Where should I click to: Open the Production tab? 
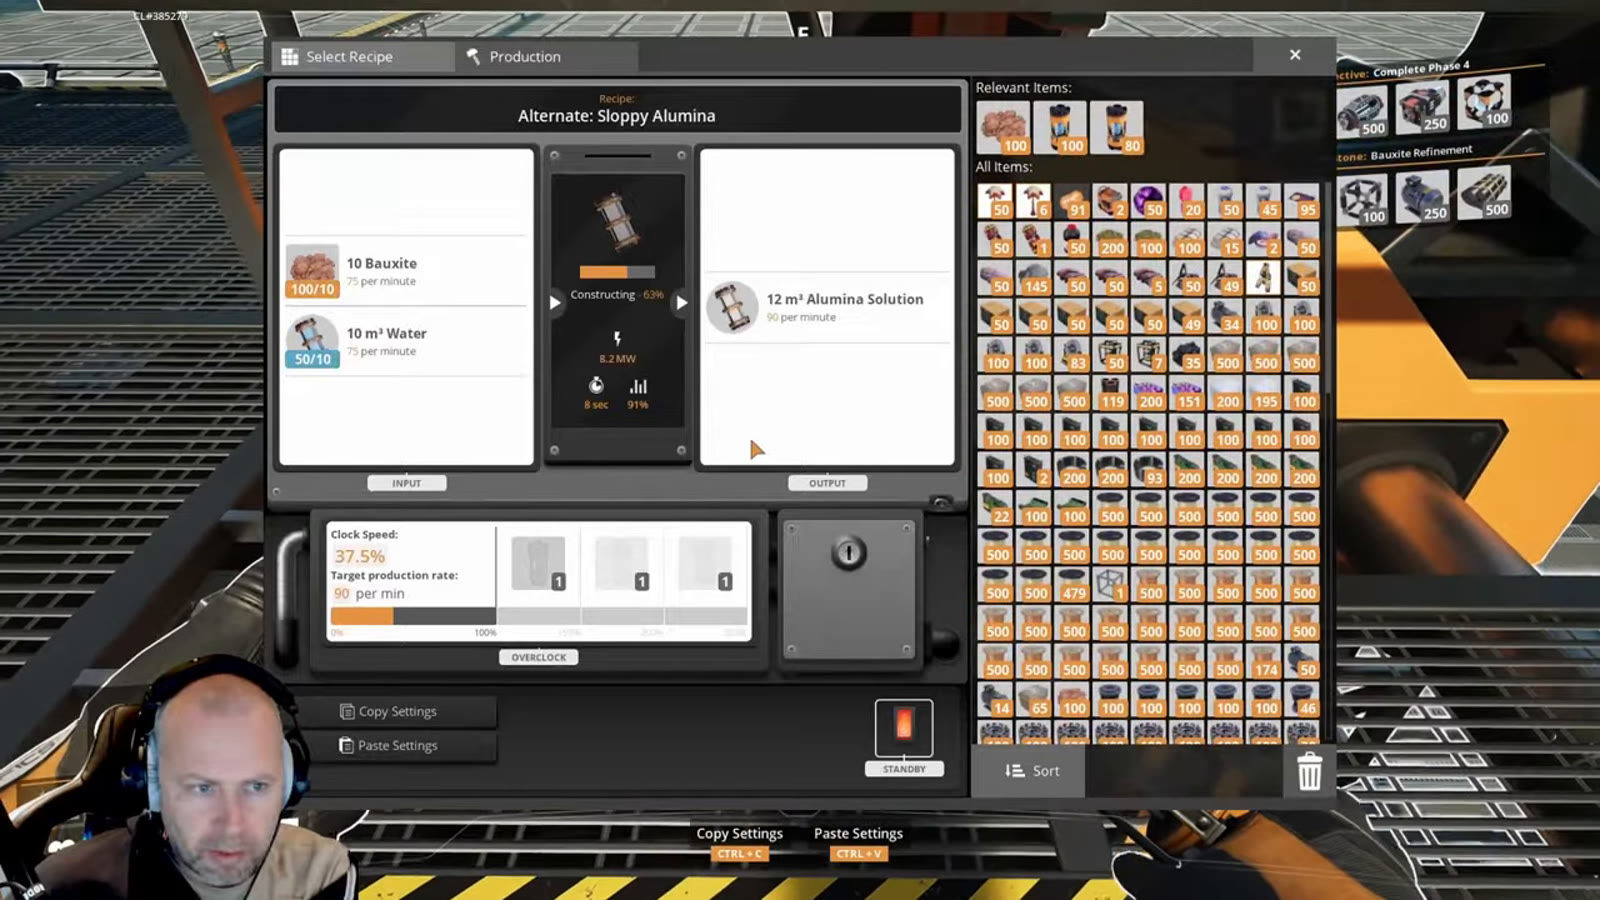click(546, 57)
